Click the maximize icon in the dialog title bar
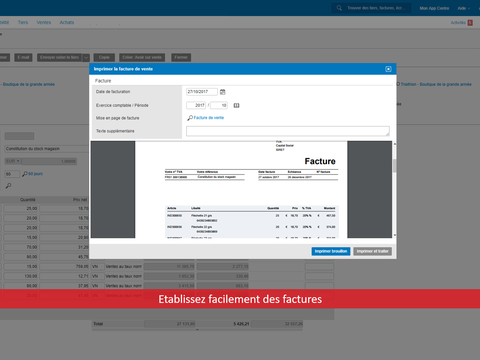480x360 pixels. coord(388,69)
